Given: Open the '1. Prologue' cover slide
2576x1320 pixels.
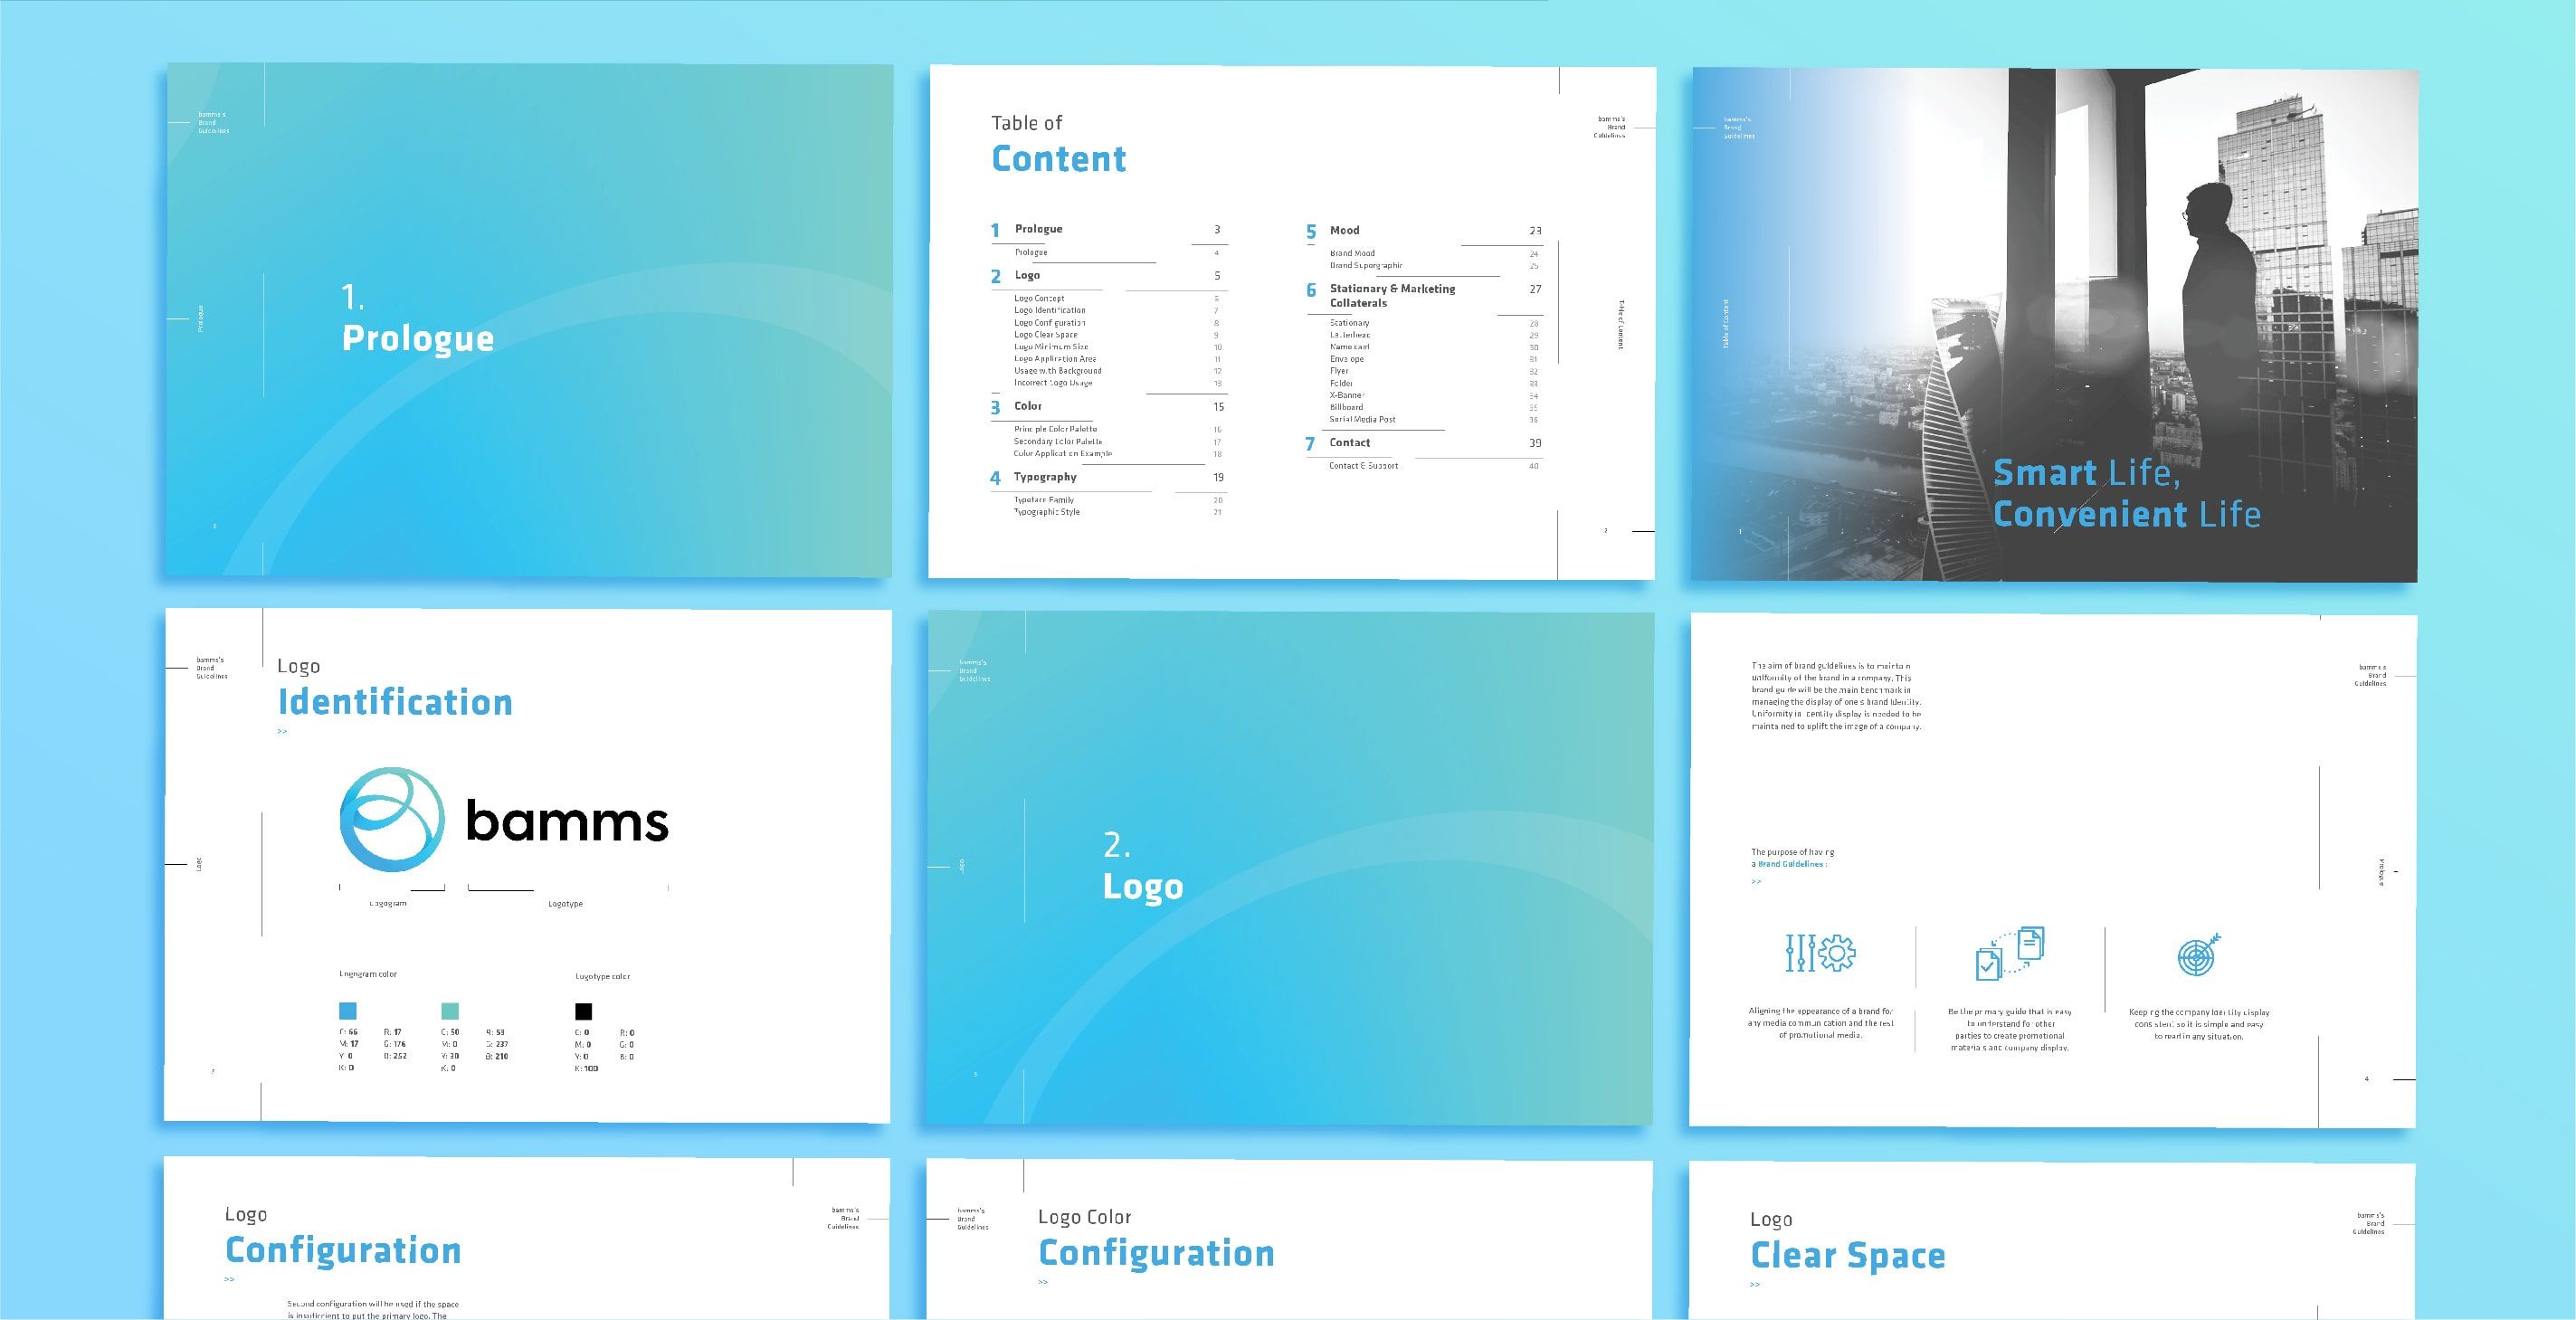Looking at the screenshot, I should (529, 321).
